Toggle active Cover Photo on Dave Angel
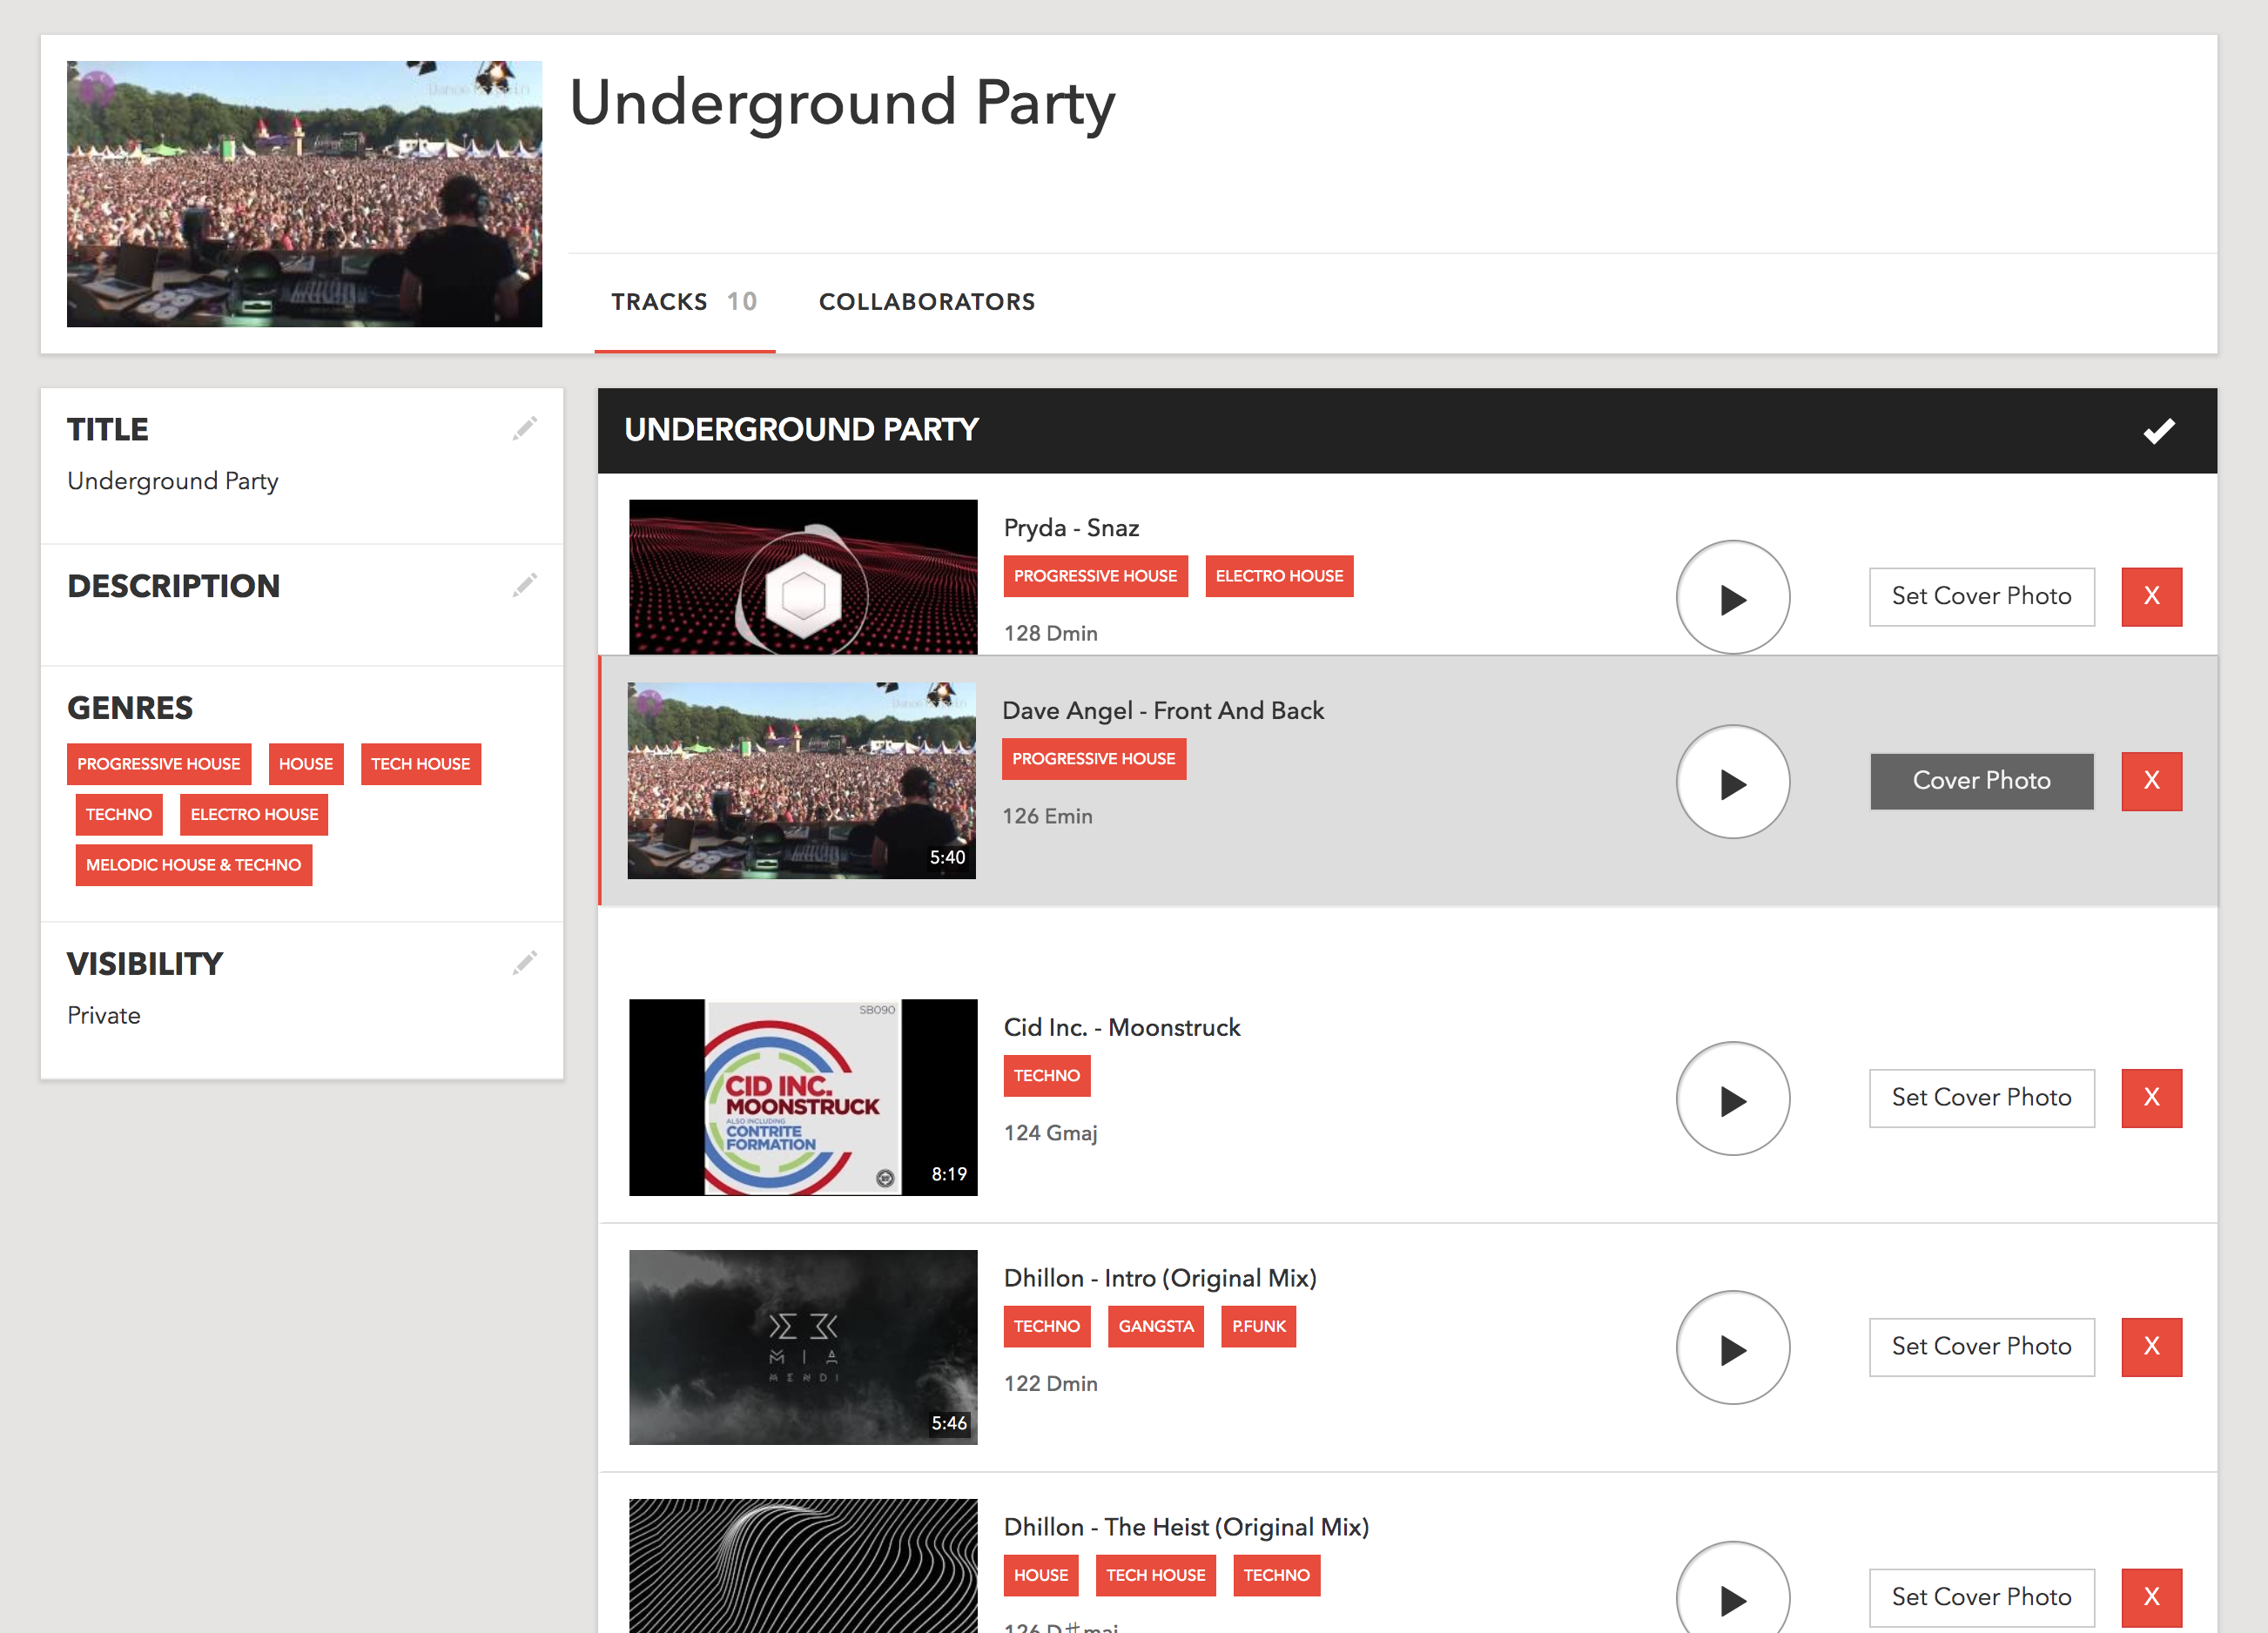The image size is (2268, 1633). click(x=1981, y=781)
